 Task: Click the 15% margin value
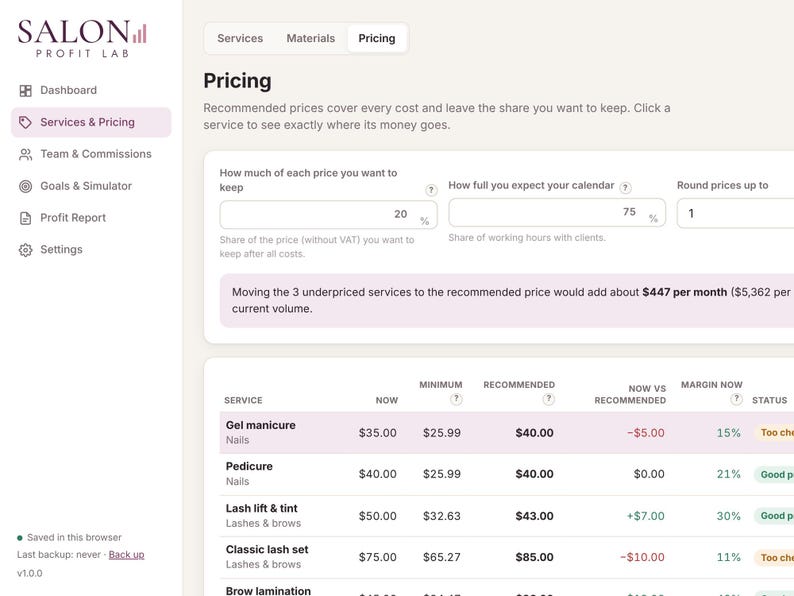click(x=729, y=433)
